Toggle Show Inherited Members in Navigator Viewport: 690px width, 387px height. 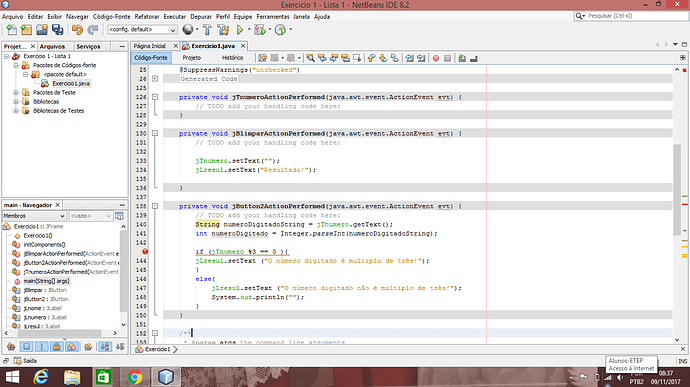pyautogui.click(x=11, y=346)
